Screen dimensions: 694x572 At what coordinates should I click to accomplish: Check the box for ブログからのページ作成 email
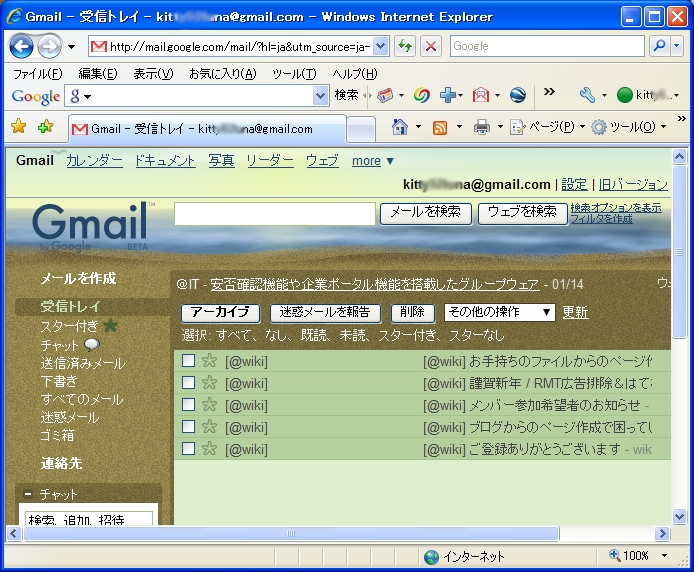(x=189, y=426)
